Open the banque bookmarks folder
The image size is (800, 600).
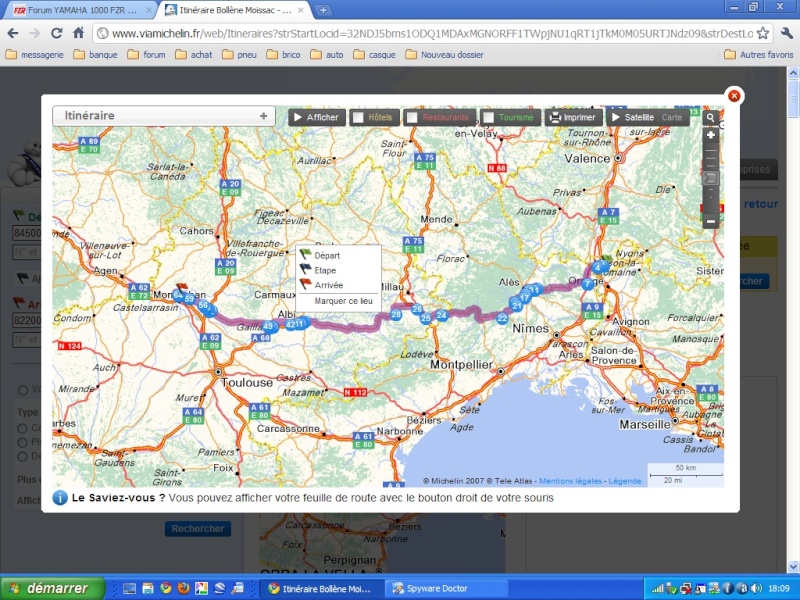coord(95,55)
